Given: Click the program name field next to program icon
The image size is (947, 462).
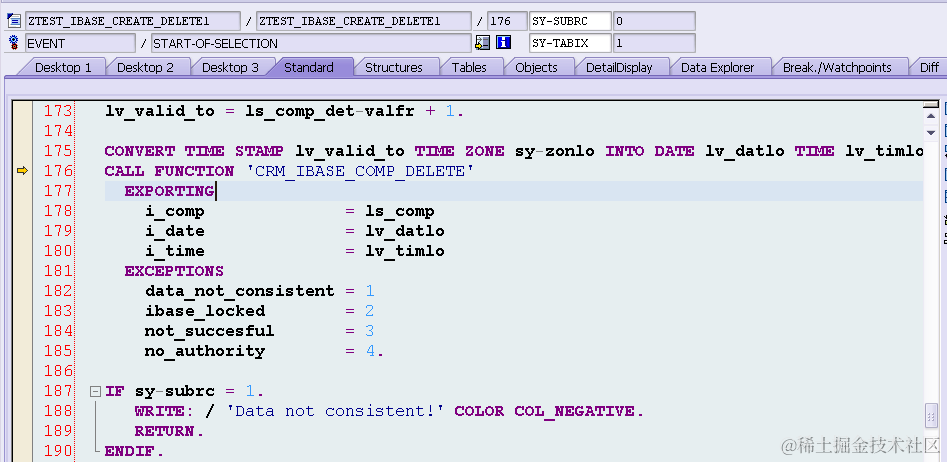Looking at the screenshot, I should coord(132,21).
